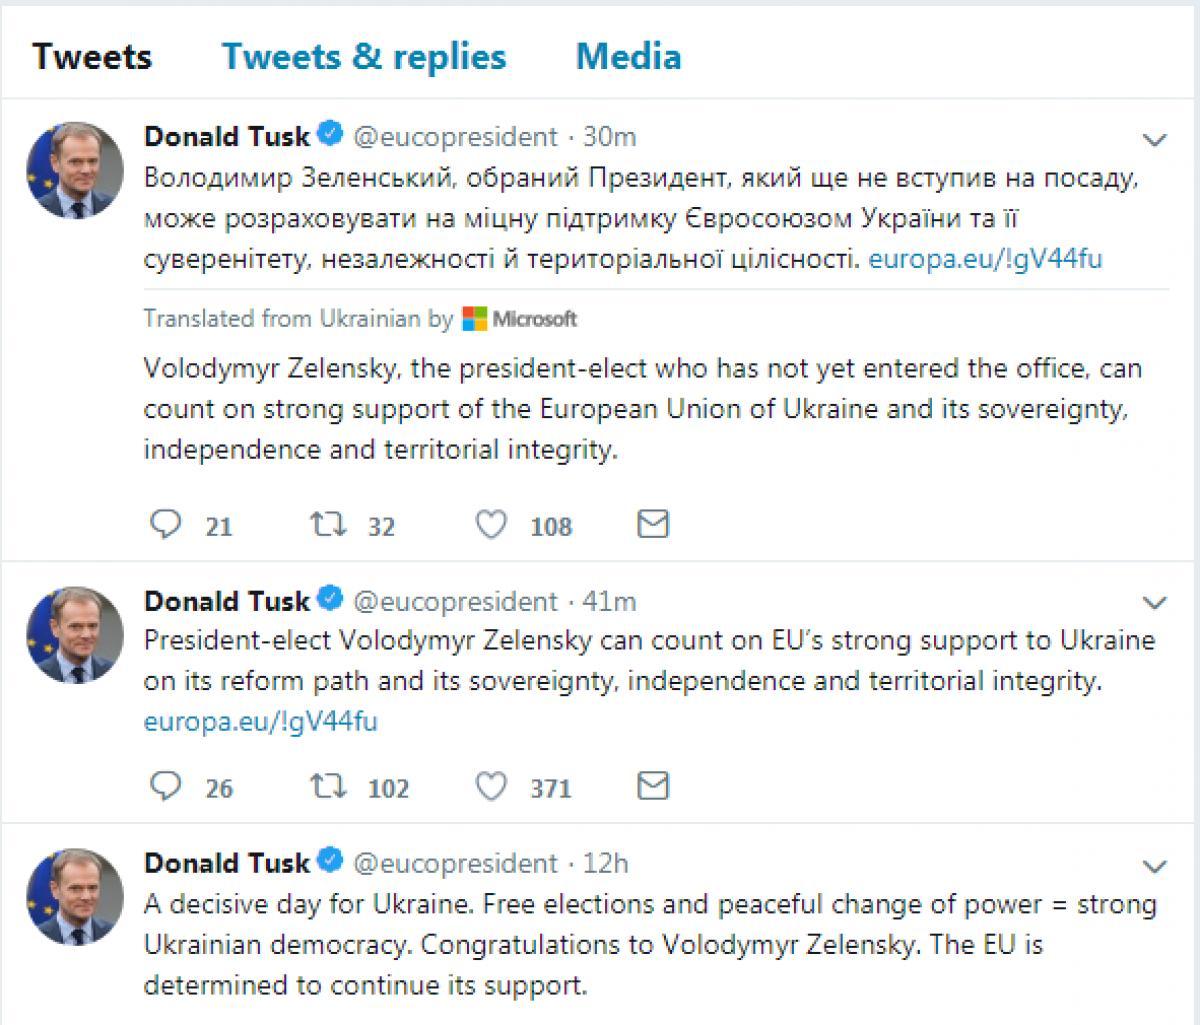Like the tweet with 108 likes
This screenshot has width=1200, height=1025.
tap(491, 524)
